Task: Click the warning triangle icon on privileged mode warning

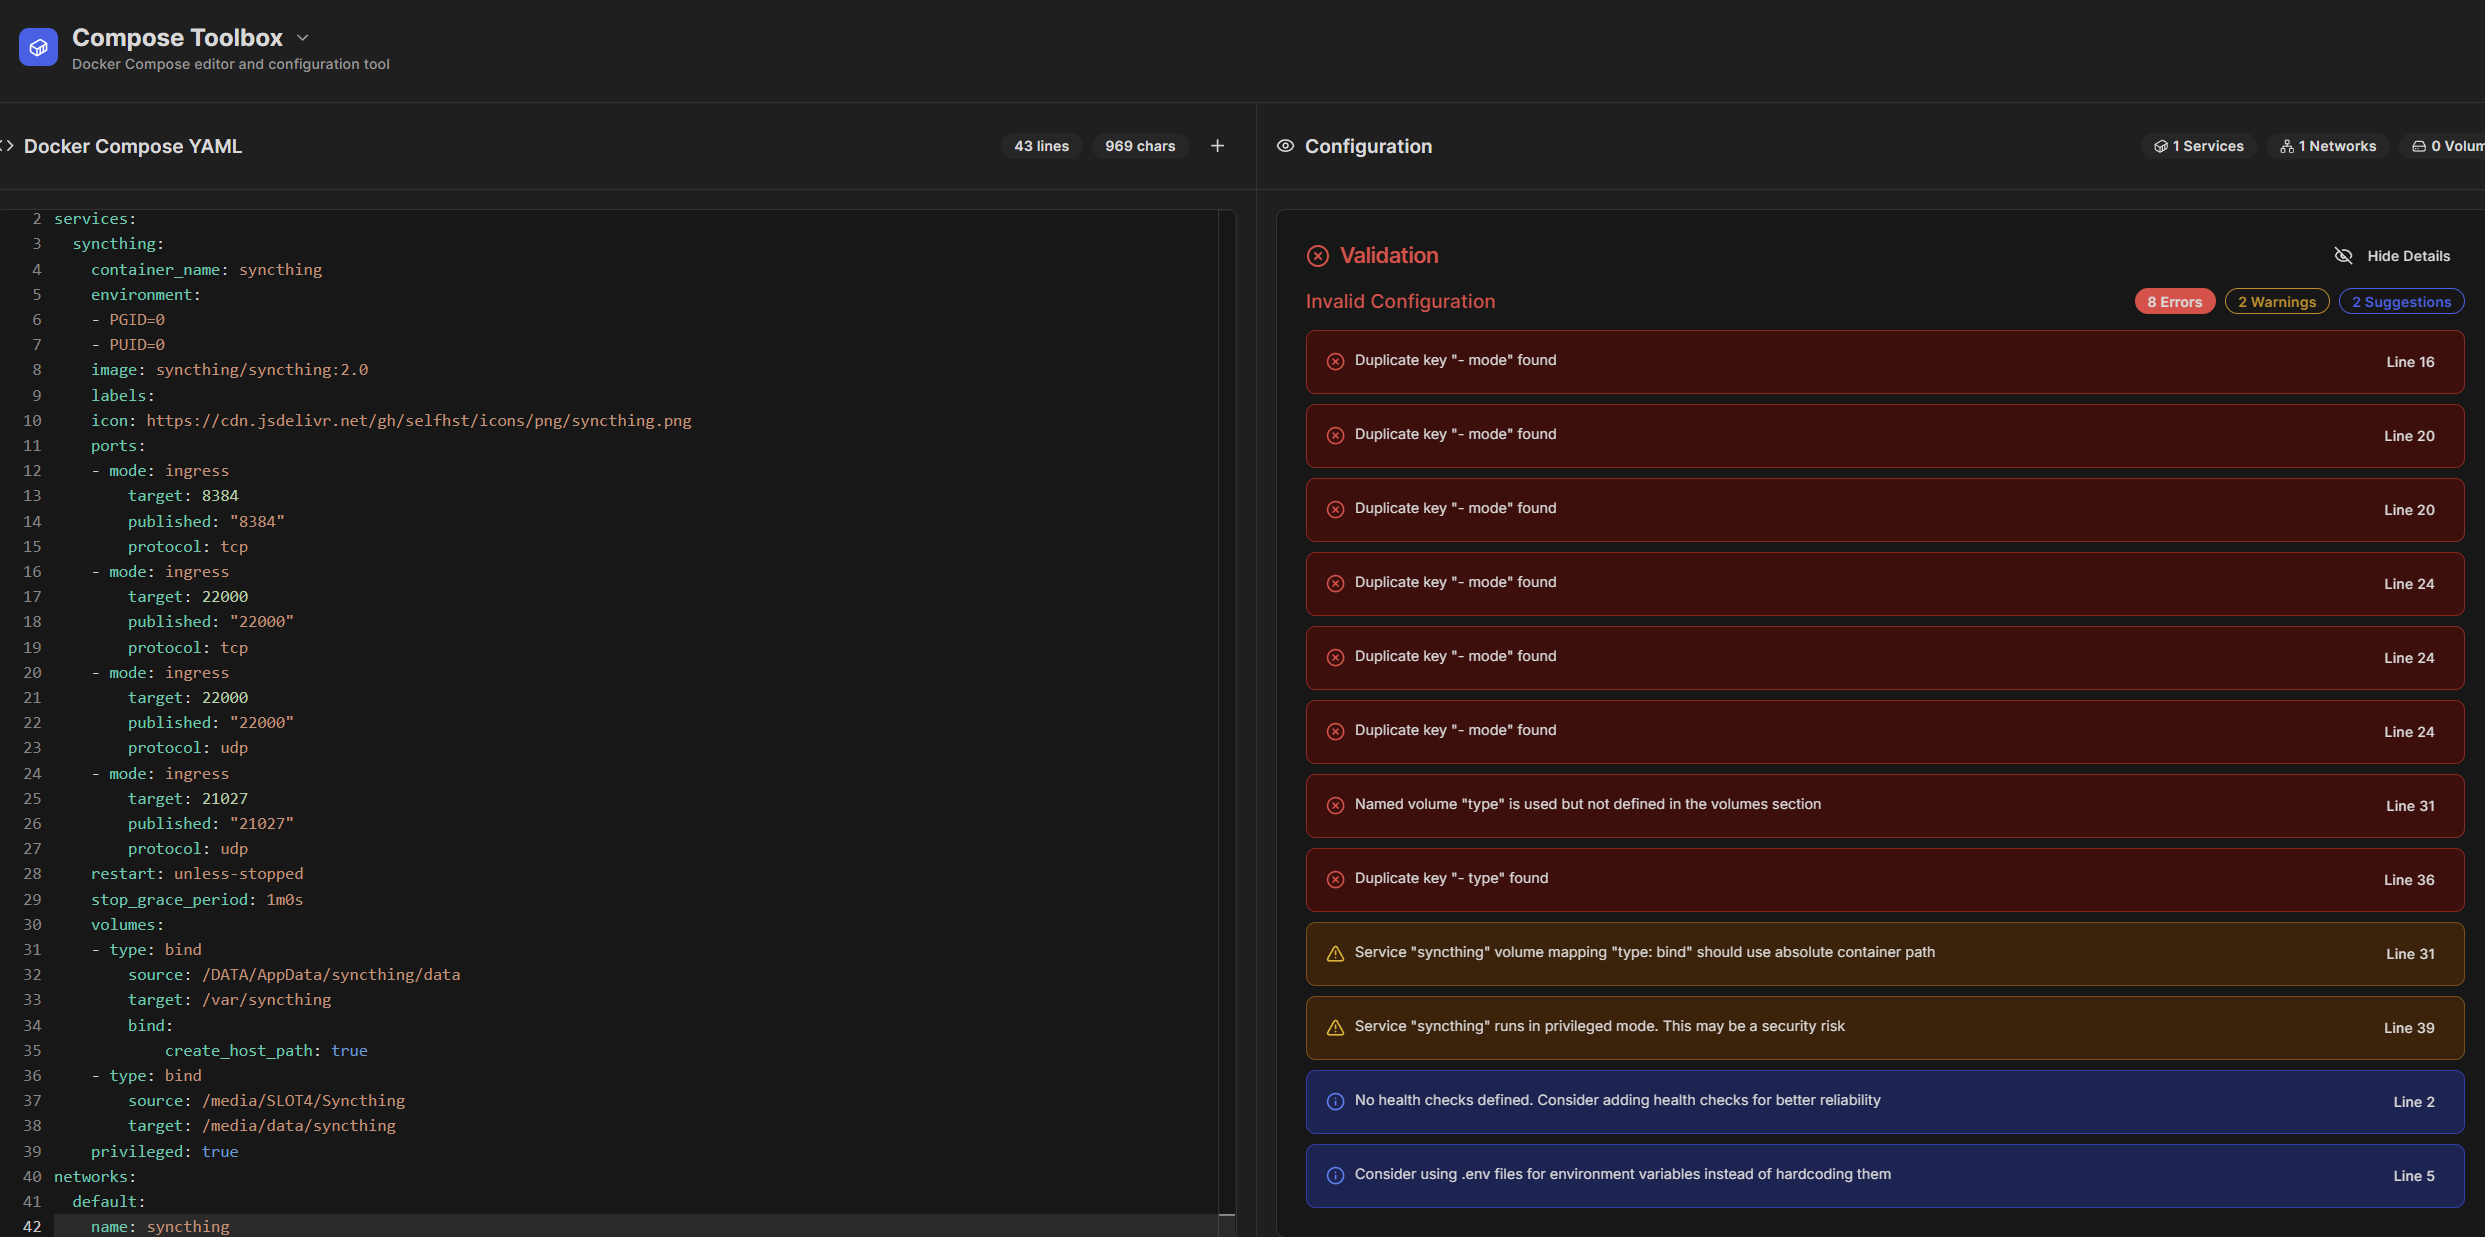Action: pyautogui.click(x=1335, y=1028)
